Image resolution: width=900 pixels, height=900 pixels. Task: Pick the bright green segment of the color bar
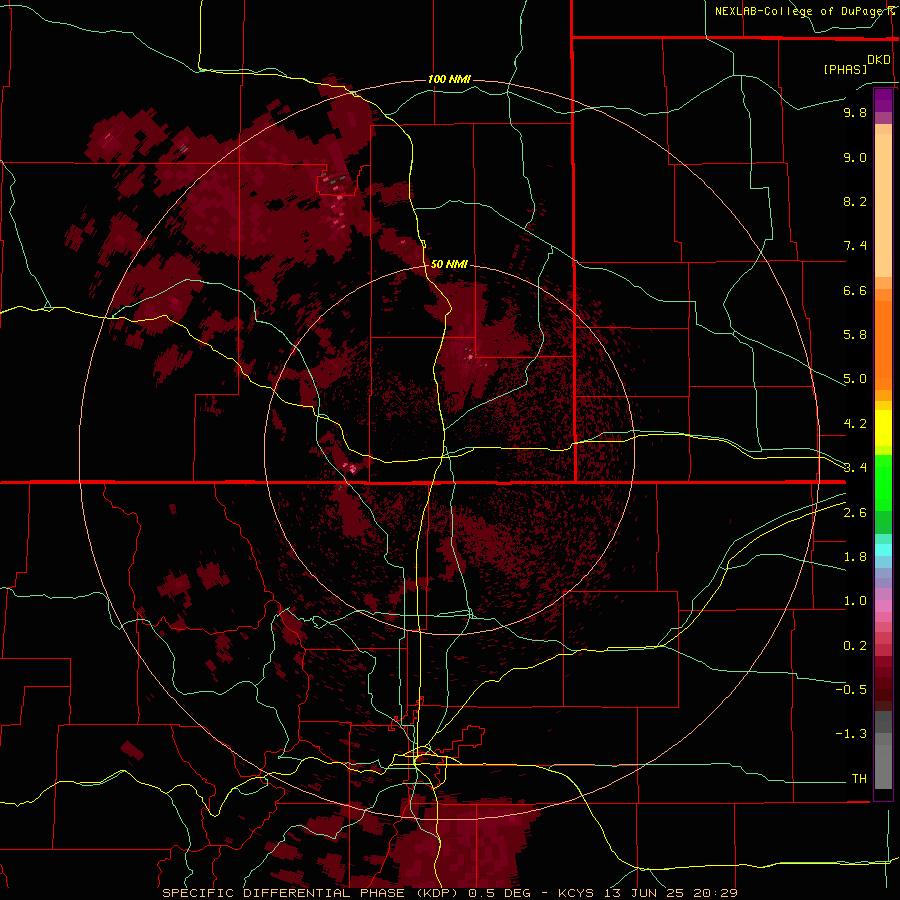click(883, 482)
